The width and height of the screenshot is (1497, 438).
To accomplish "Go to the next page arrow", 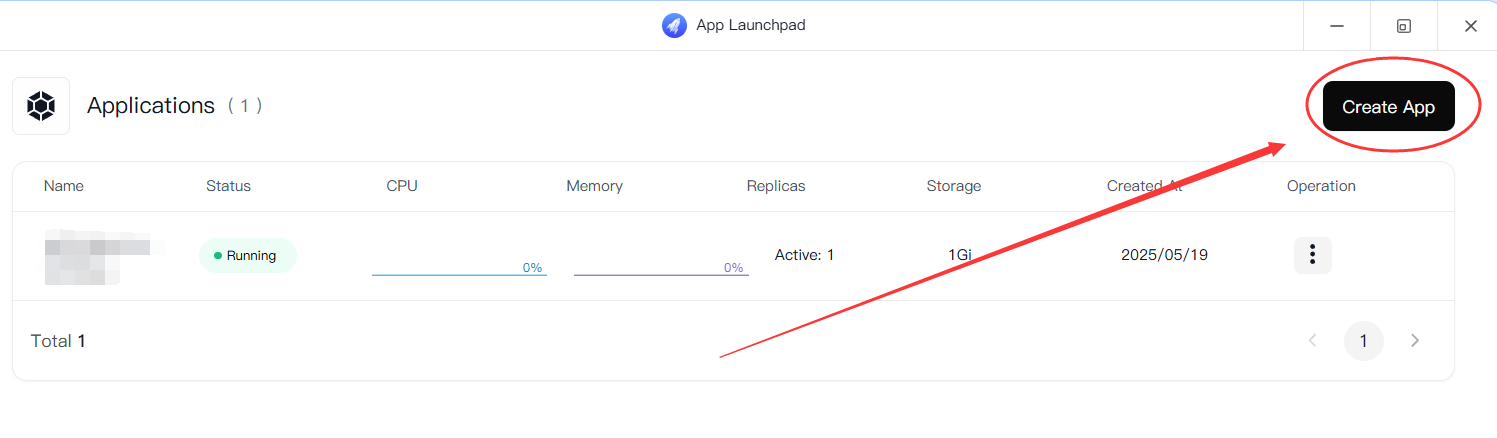I will [x=1414, y=341].
